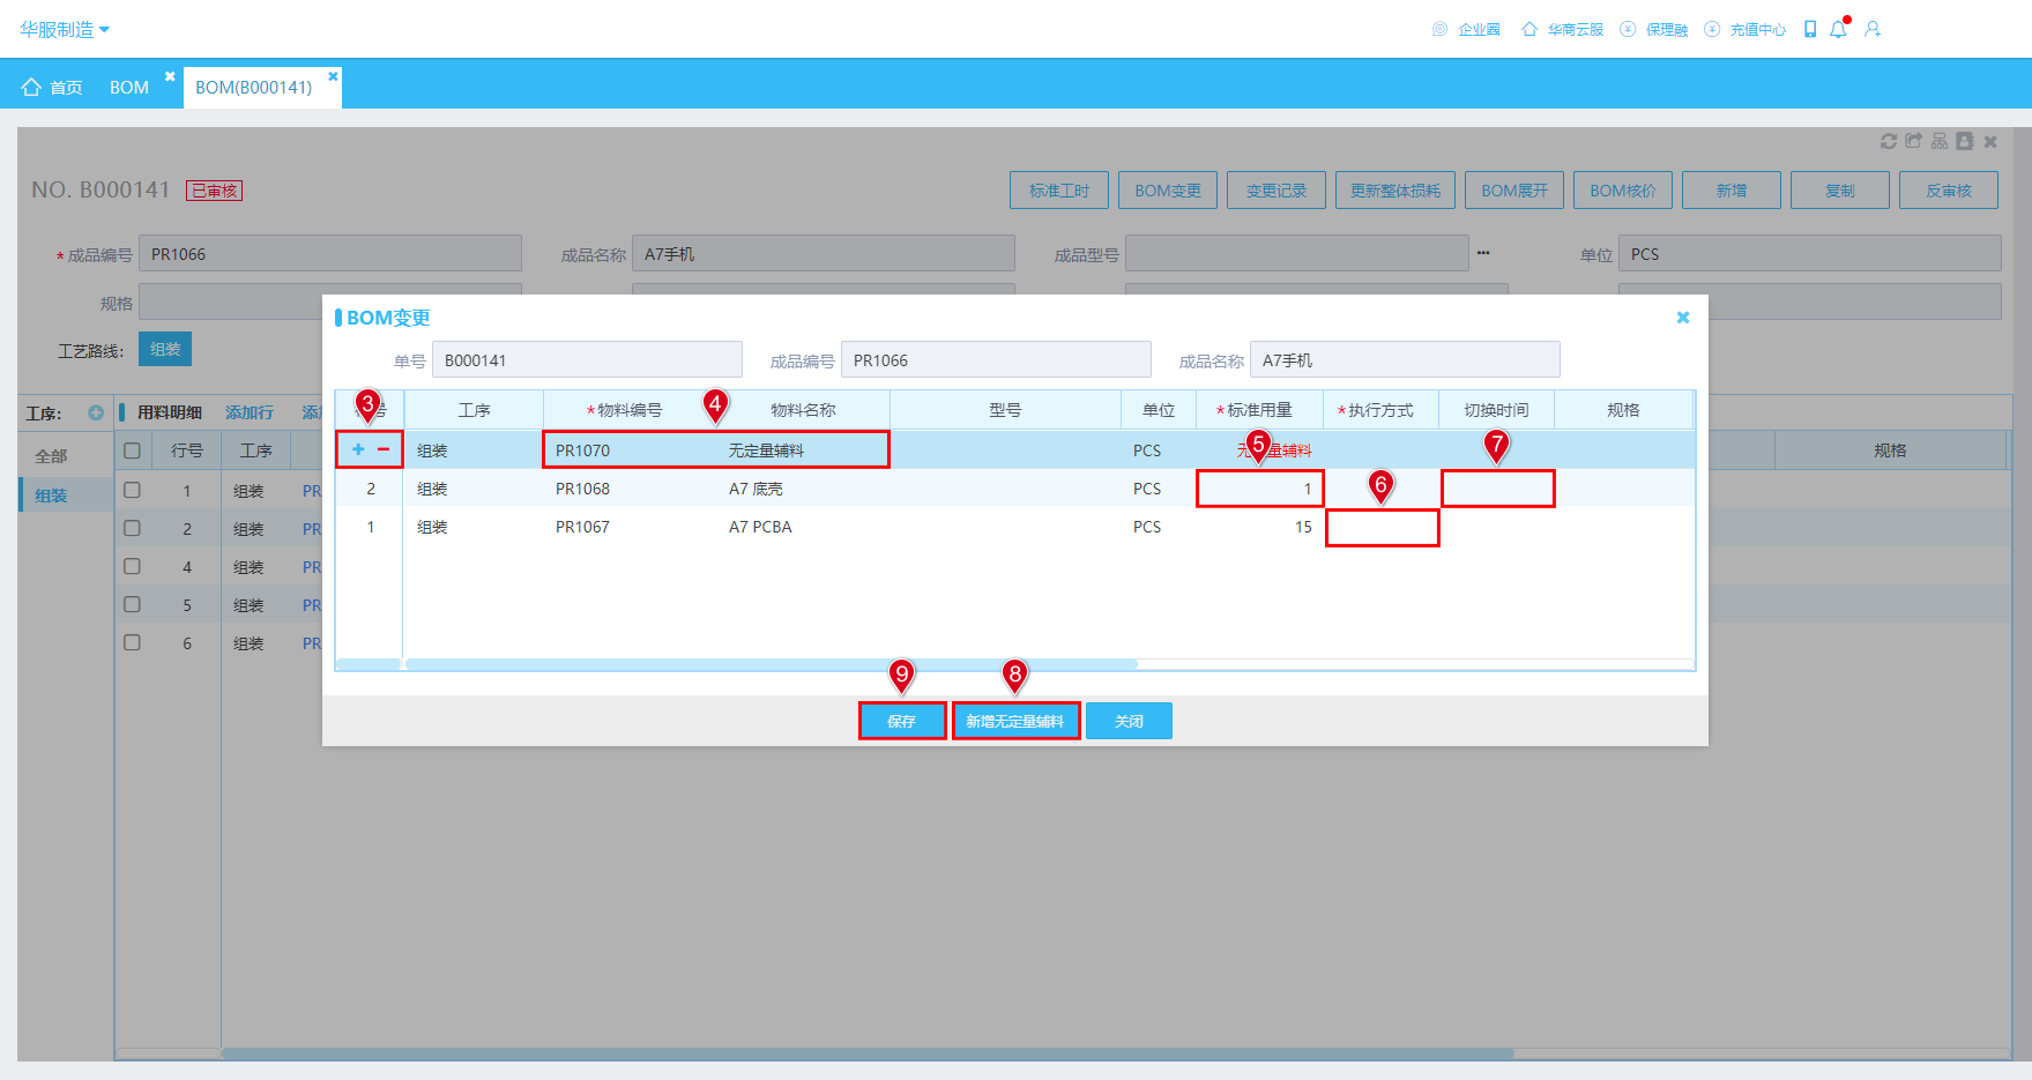Click the 关闭 button in dialog
2032x1080 pixels.
pos(1129,721)
